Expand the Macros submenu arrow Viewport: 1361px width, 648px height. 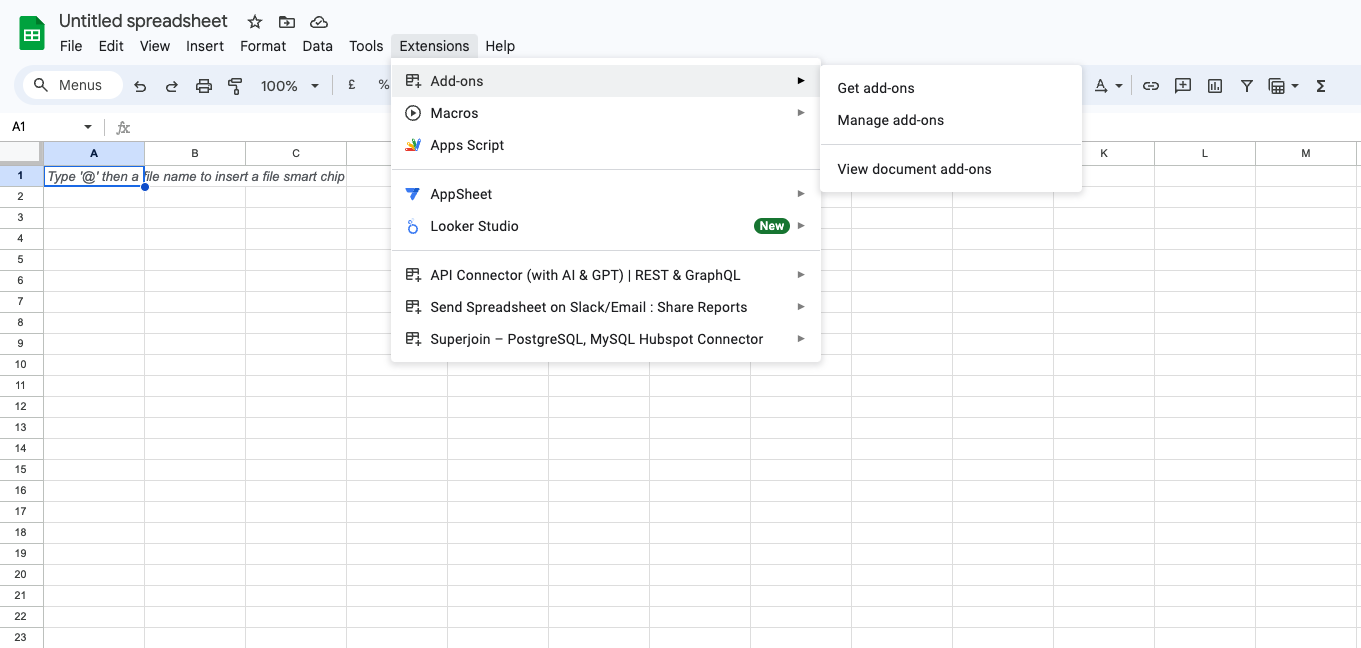[801, 113]
